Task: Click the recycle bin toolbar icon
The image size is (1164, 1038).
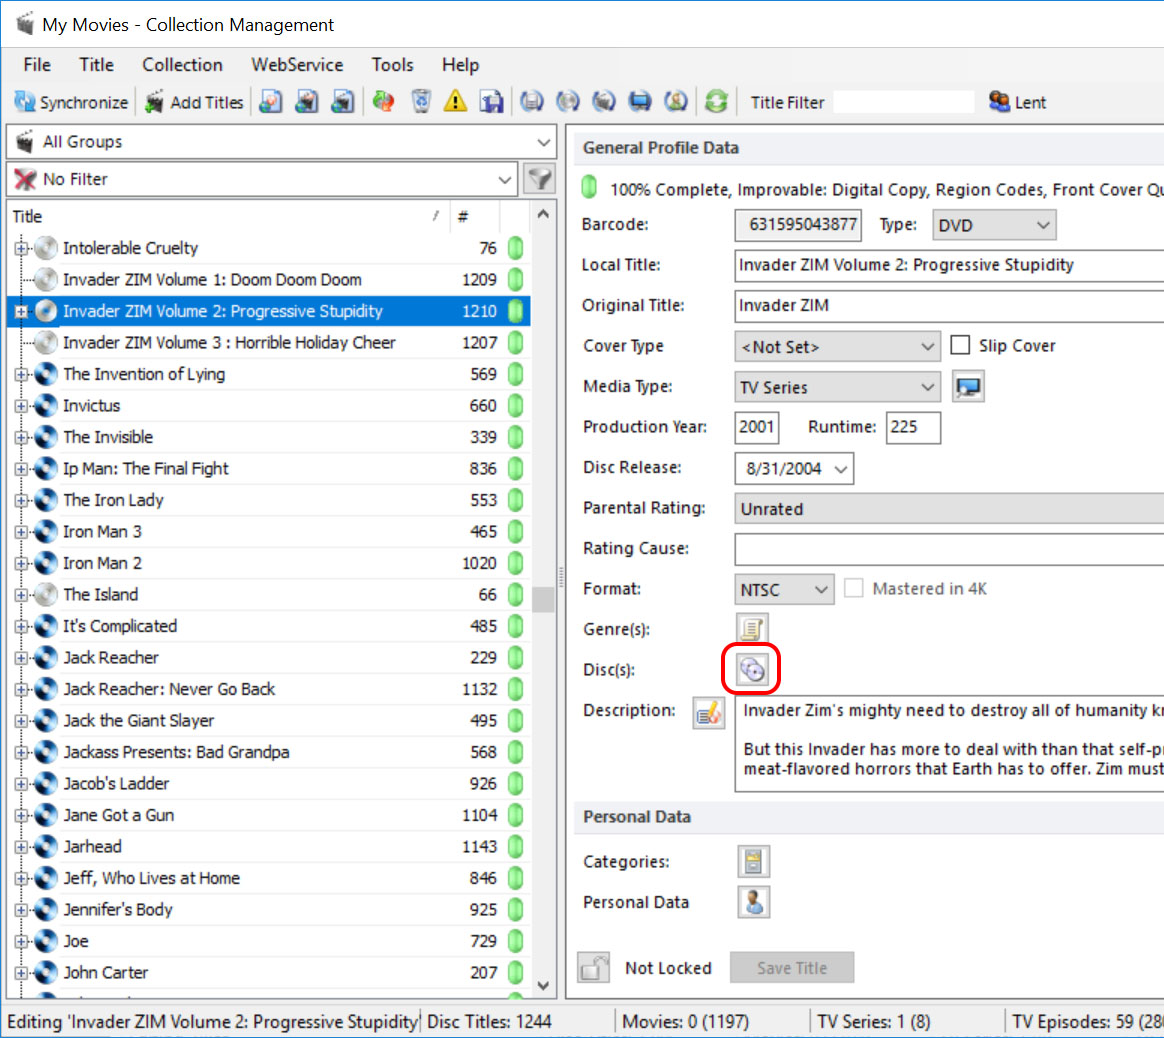Action: (x=421, y=101)
